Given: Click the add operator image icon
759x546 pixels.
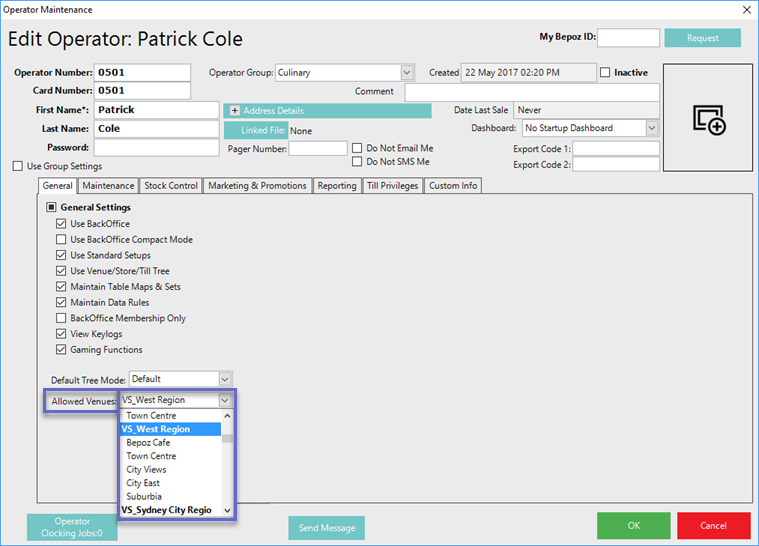Looking at the screenshot, I should click(x=709, y=119).
